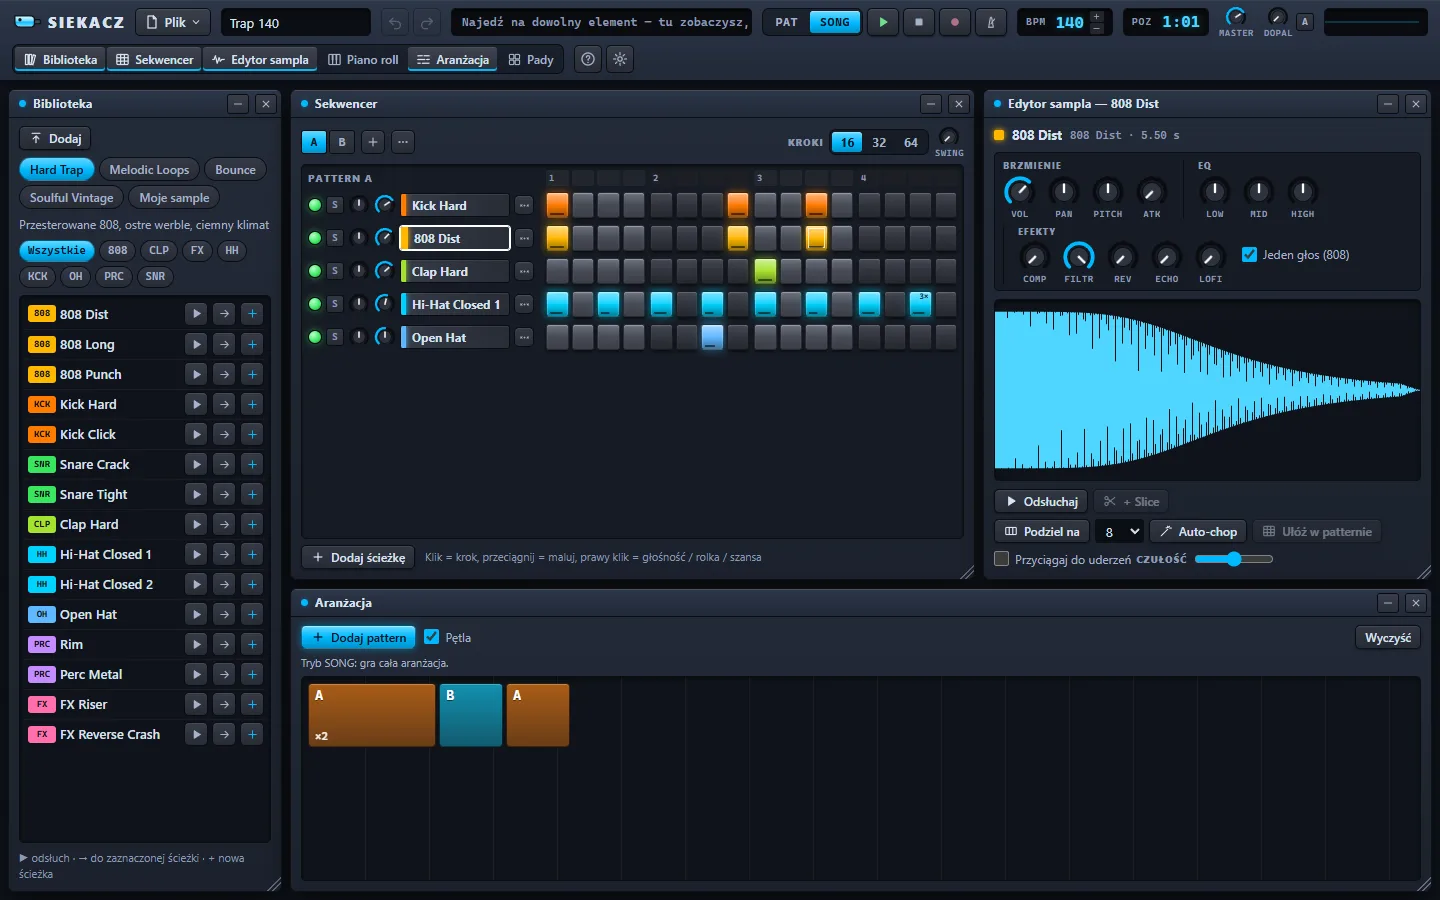Send Hi-Hat Closed 2 to selected track
The width and height of the screenshot is (1440, 900).
coord(224,584)
